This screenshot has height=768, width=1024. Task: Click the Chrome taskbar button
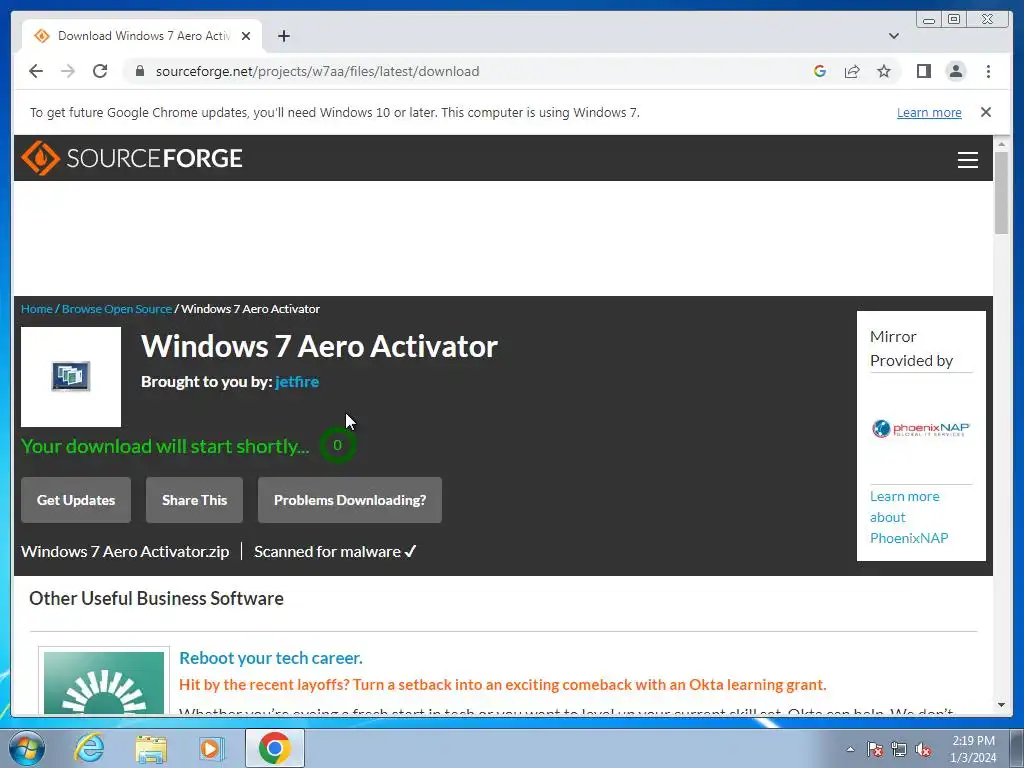coord(274,748)
